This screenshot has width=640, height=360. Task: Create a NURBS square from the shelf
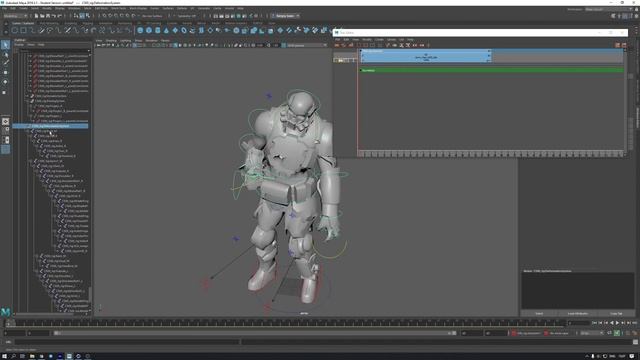pyautogui.click(x=24, y=31)
